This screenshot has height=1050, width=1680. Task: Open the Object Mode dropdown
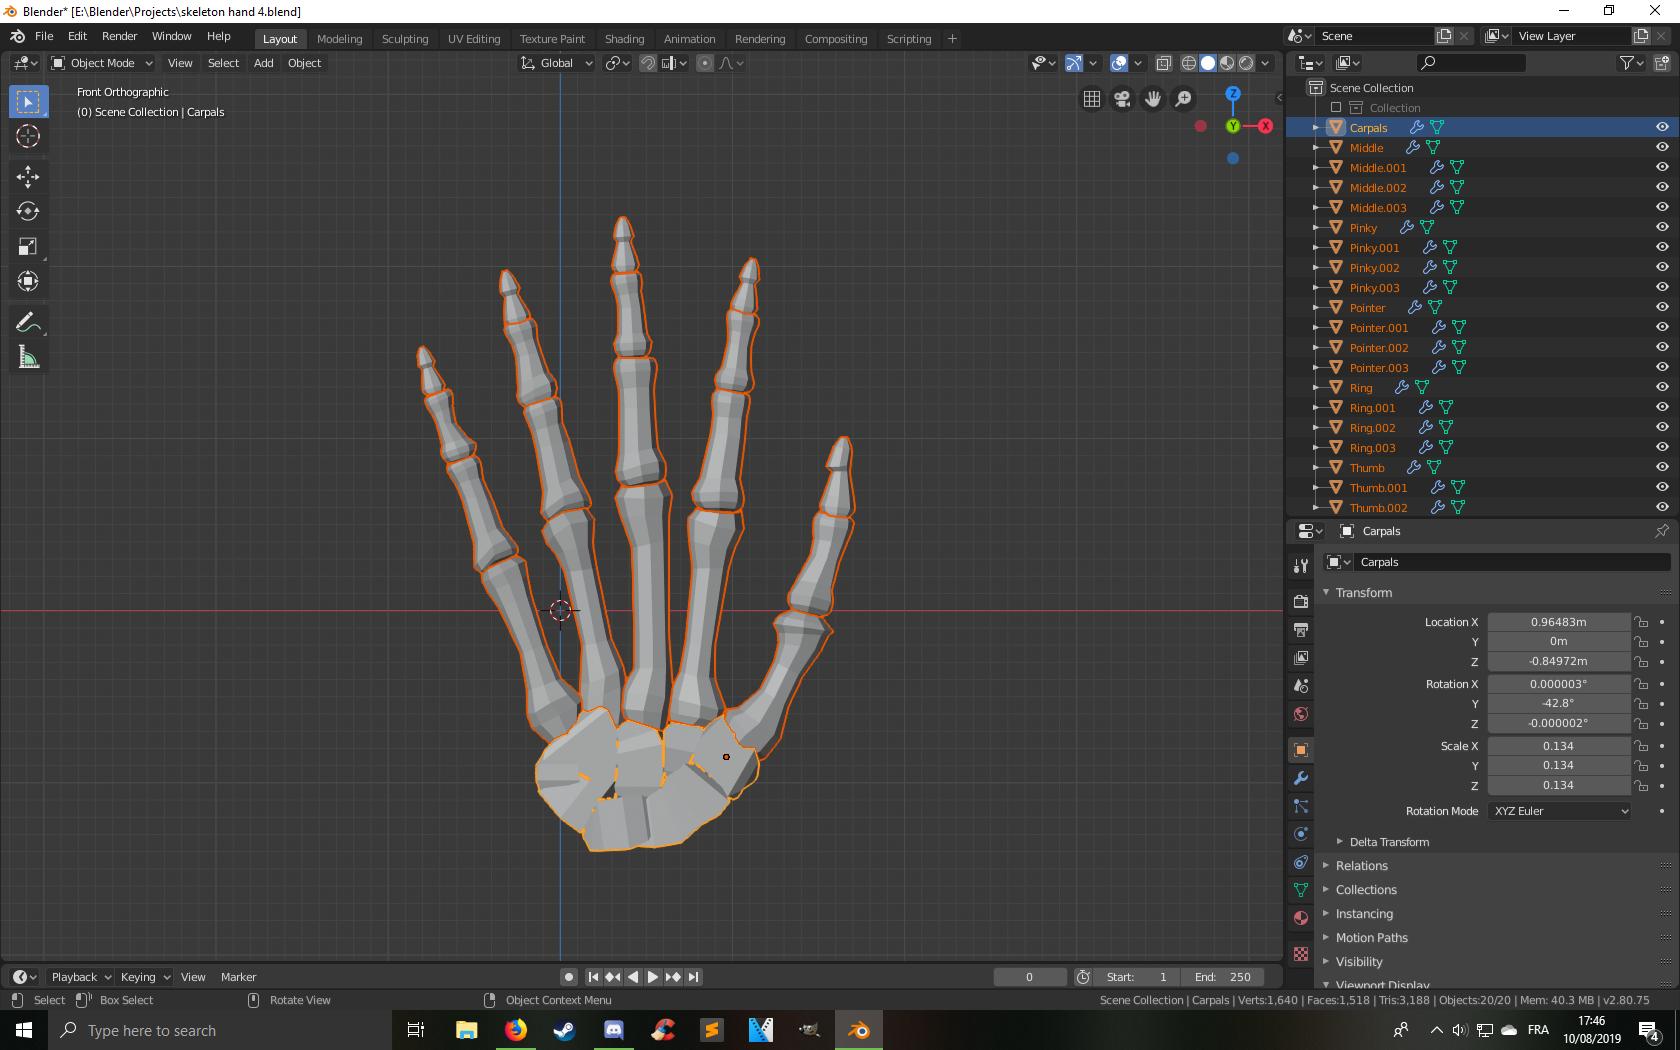click(101, 63)
